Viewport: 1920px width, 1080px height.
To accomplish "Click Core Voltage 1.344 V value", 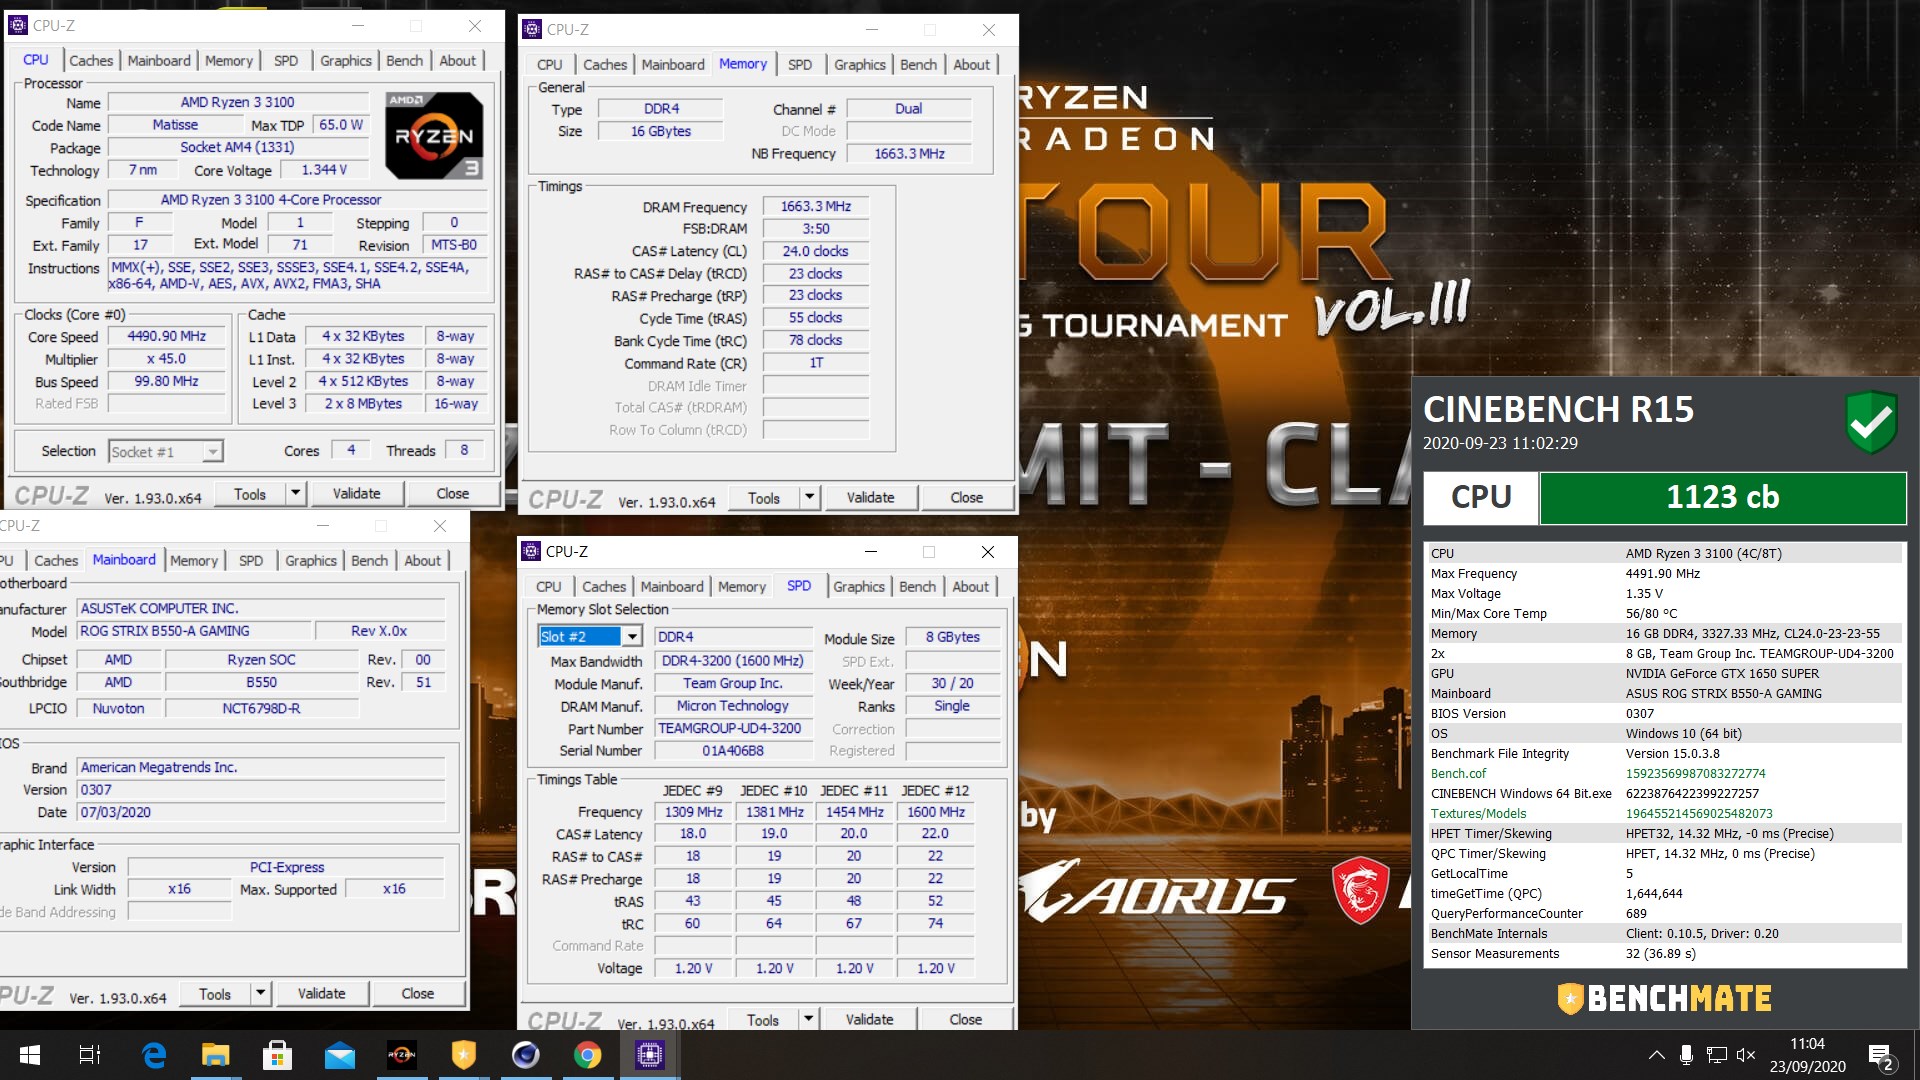I will coord(324,170).
